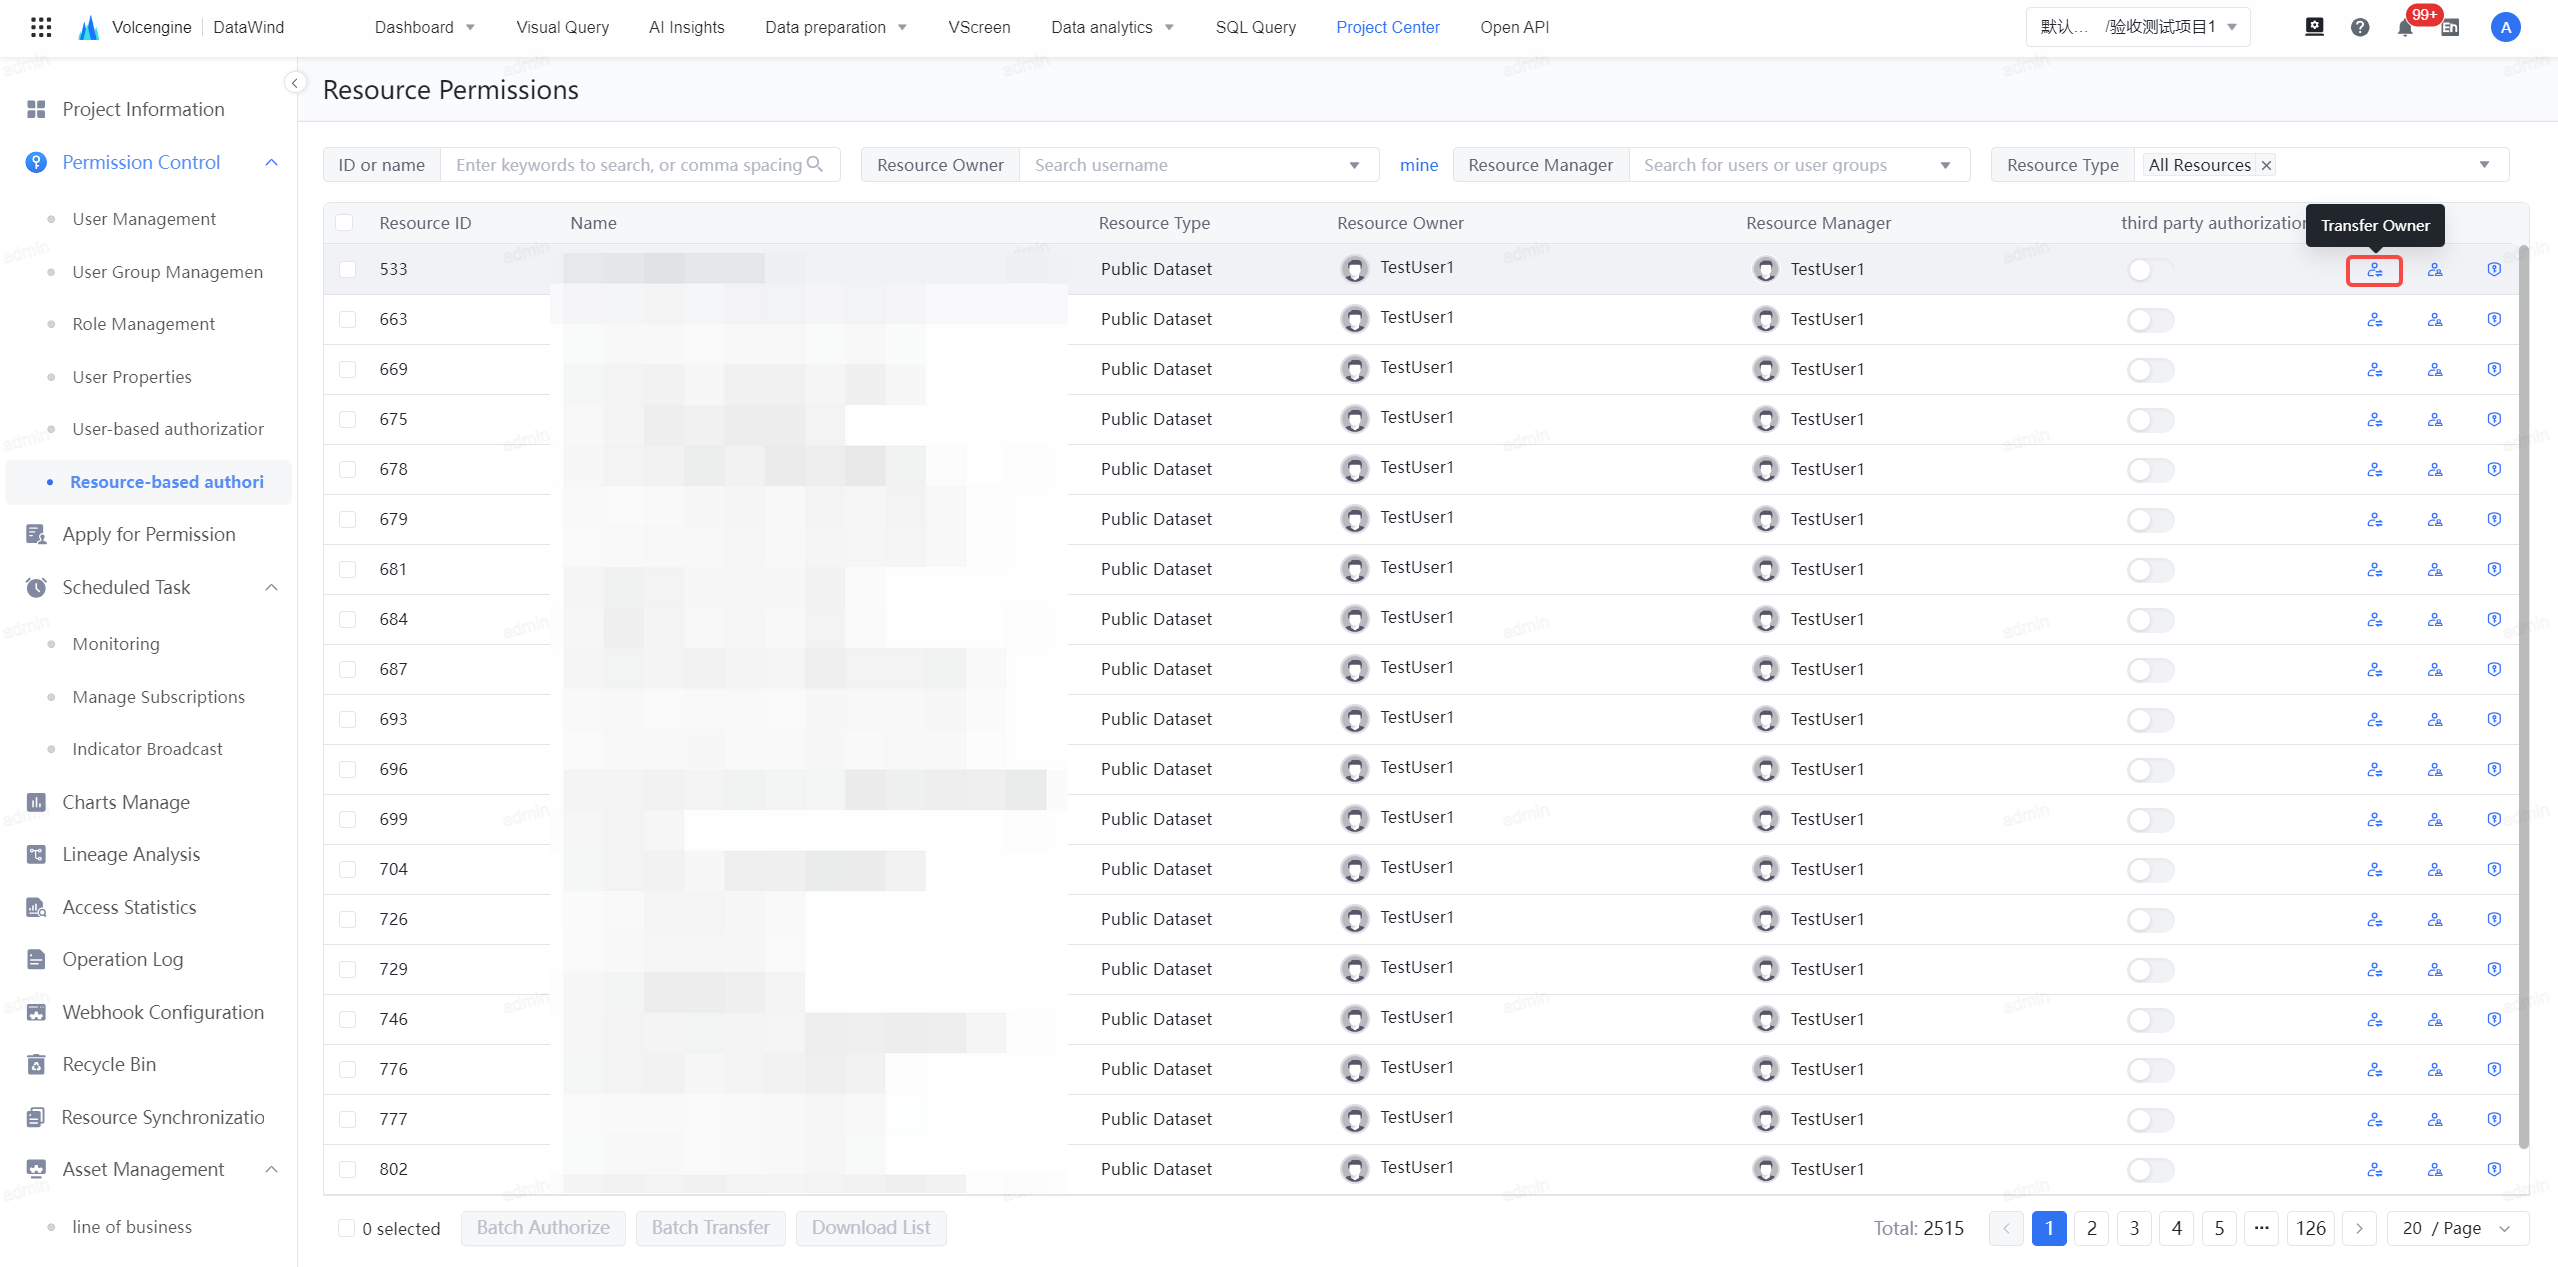Image resolution: width=2558 pixels, height=1267 pixels.
Task: Click manager assignment icon for resource 699
Action: pyautogui.click(x=2435, y=820)
